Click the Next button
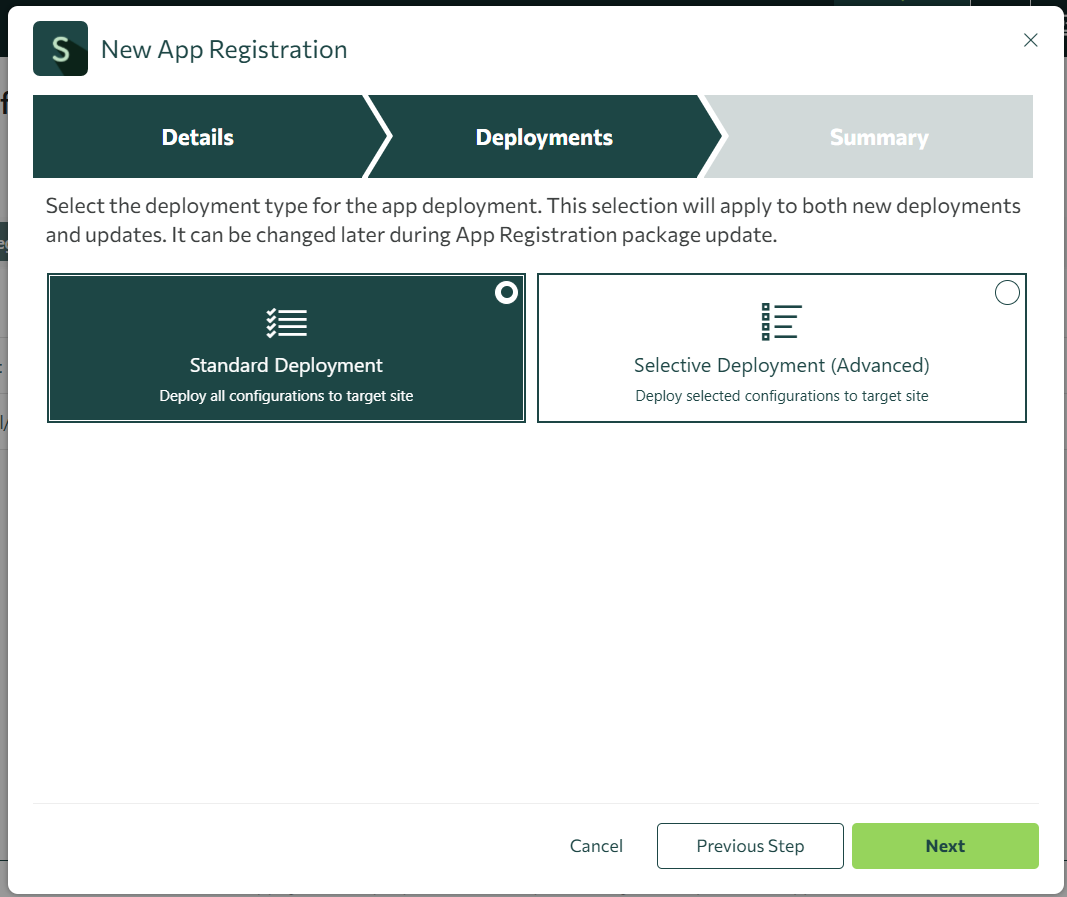Image resolution: width=1067 pixels, height=897 pixels. click(944, 846)
